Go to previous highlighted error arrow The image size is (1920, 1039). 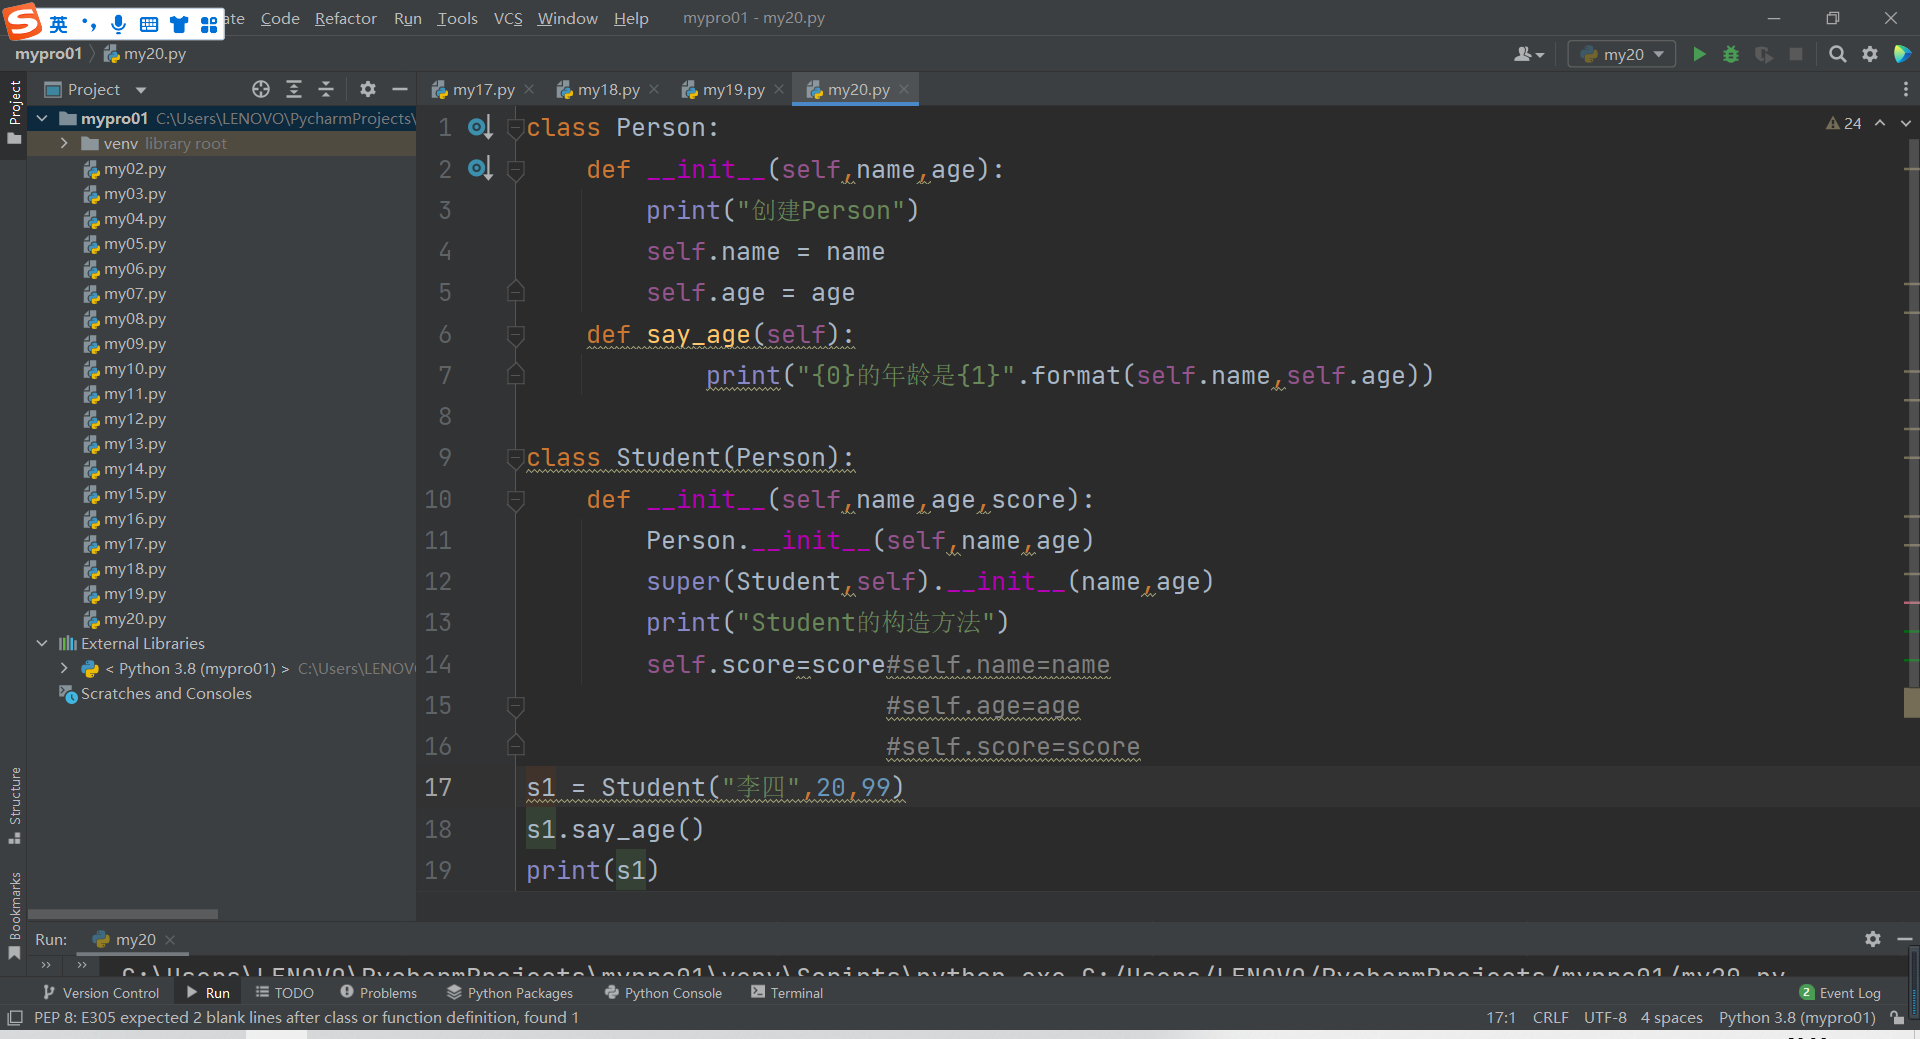click(x=1880, y=123)
